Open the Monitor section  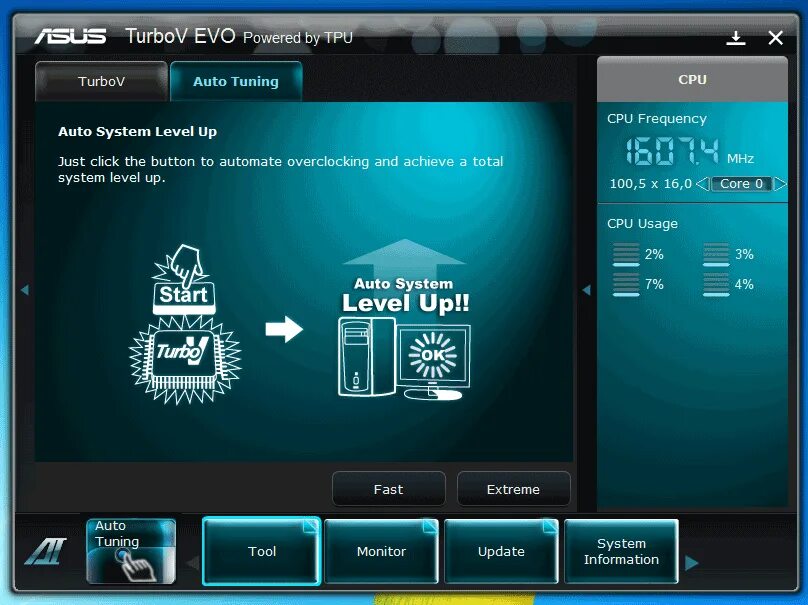(x=381, y=551)
